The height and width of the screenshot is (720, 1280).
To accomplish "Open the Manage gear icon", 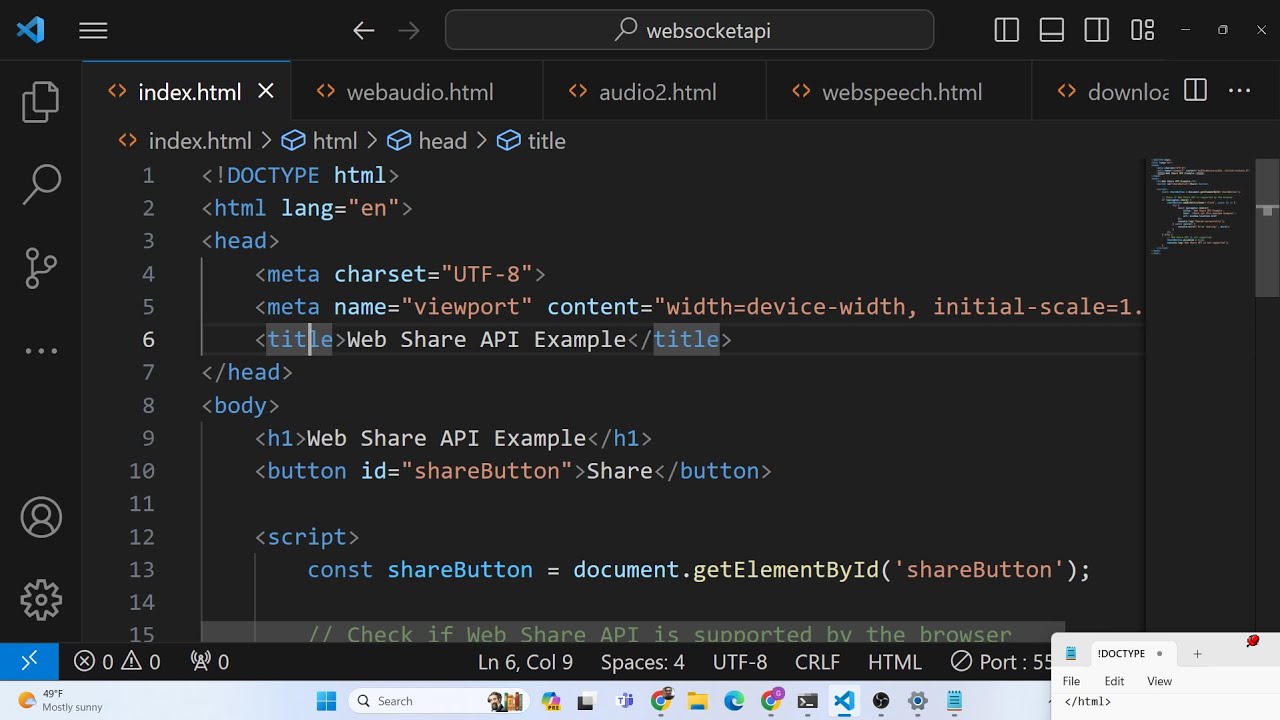I will pos(41,600).
